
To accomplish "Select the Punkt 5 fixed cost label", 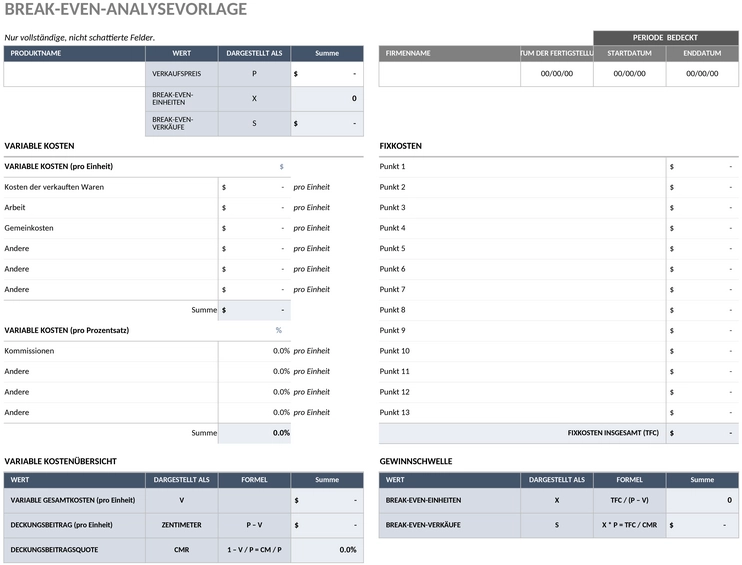I will click(x=392, y=248).
